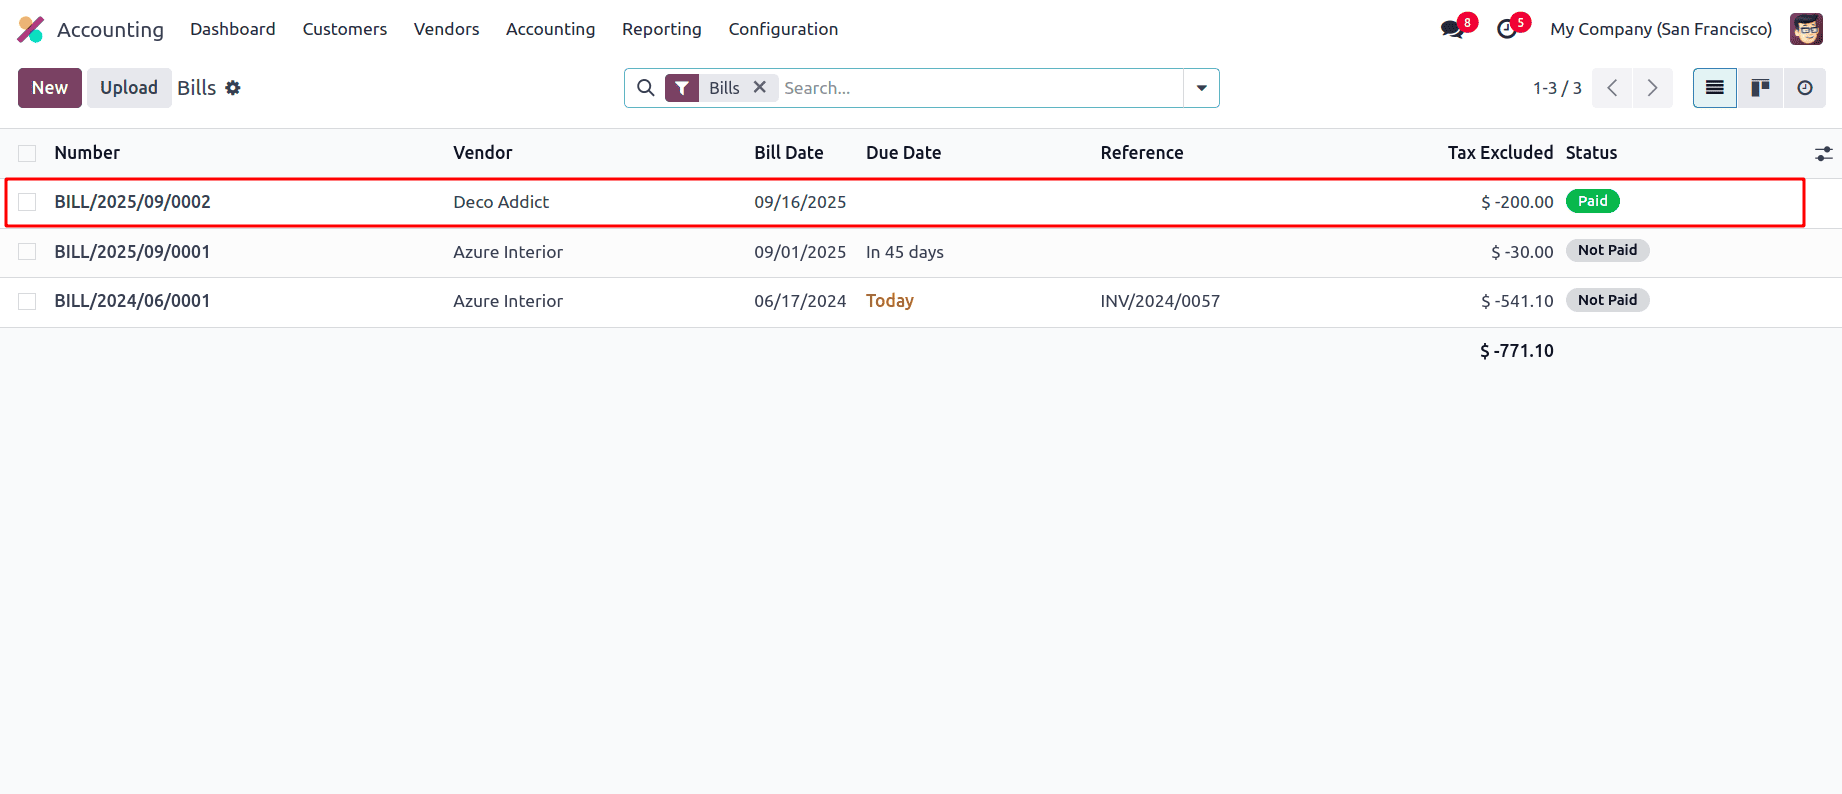
Task: Open optional columns settings icon
Action: click(x=1824, y=153)
